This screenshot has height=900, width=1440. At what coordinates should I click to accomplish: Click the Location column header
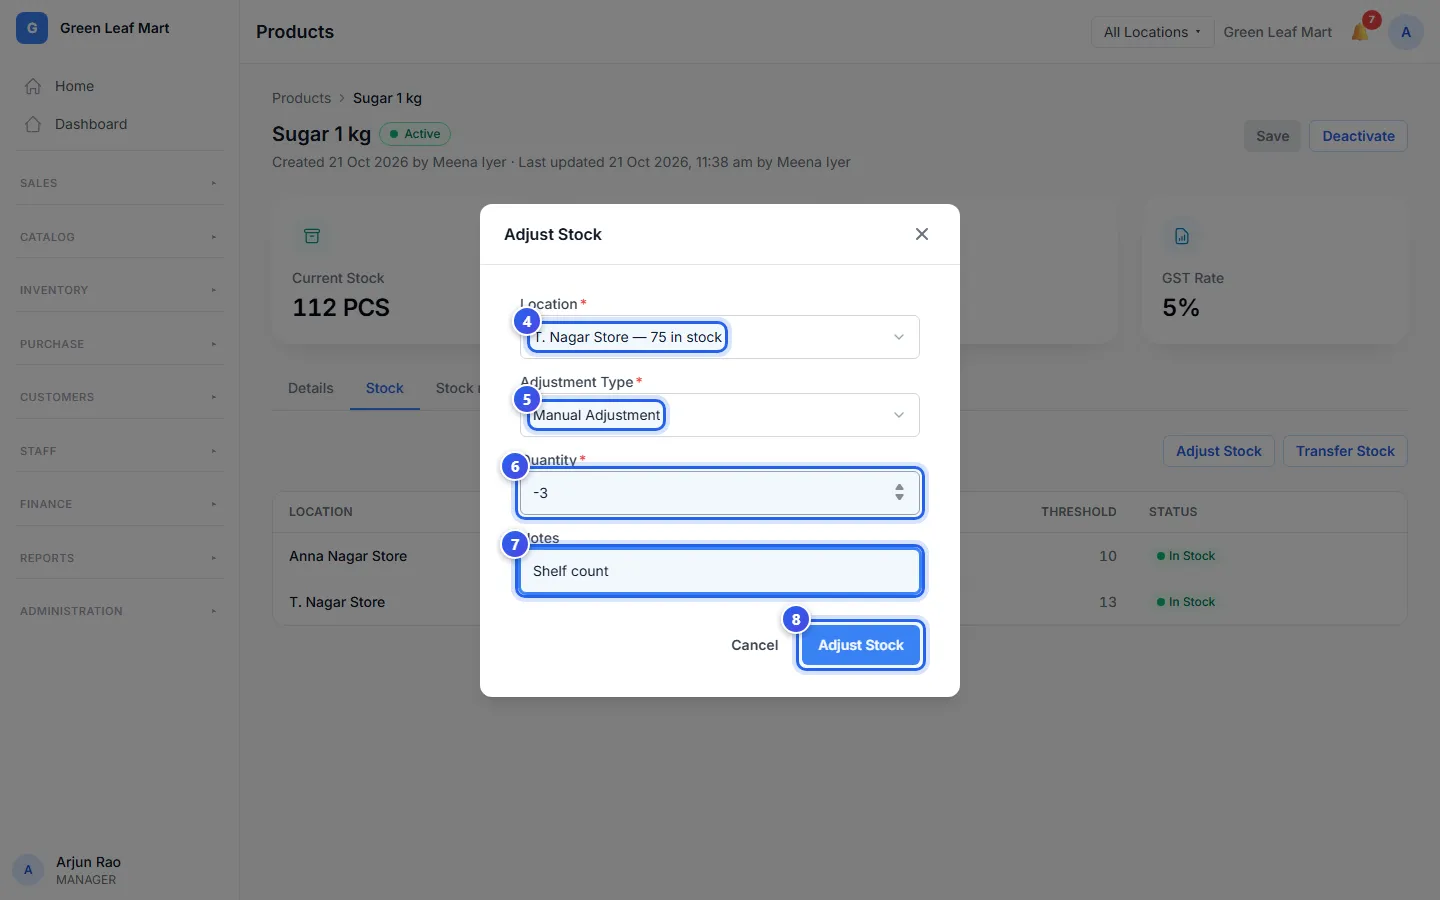321,512
